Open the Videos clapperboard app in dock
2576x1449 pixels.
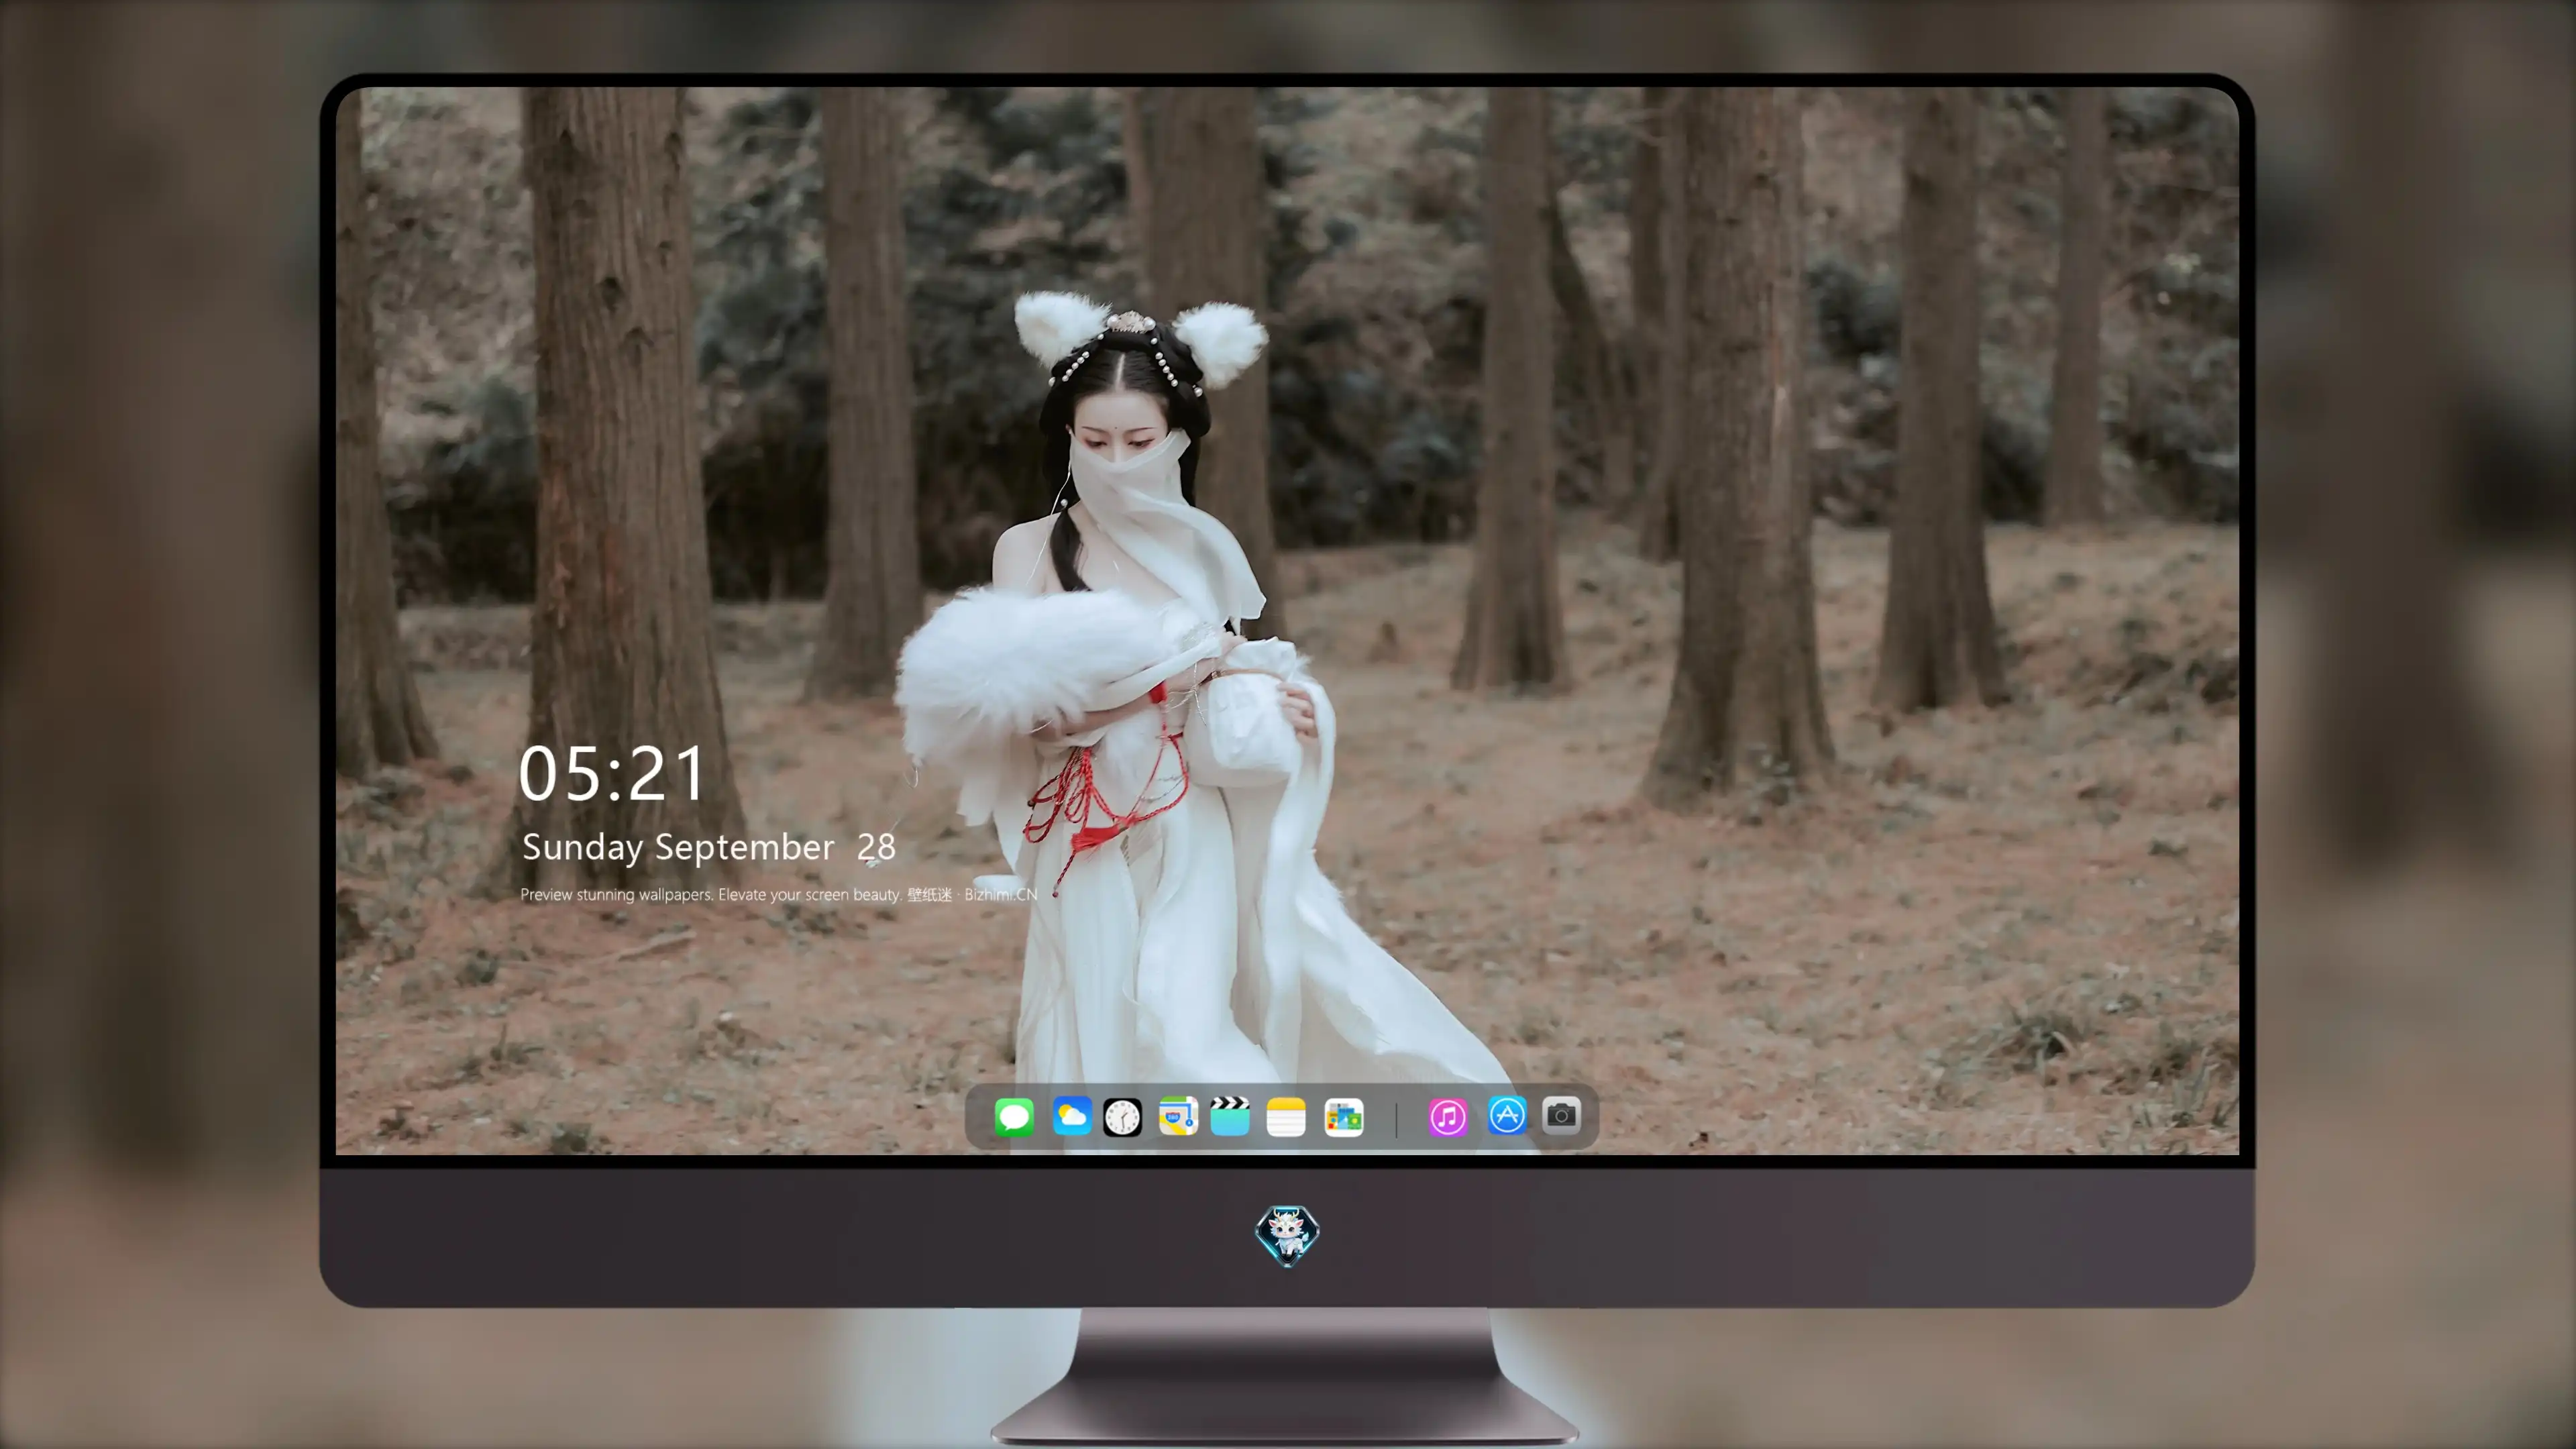click(1230, 1116)
